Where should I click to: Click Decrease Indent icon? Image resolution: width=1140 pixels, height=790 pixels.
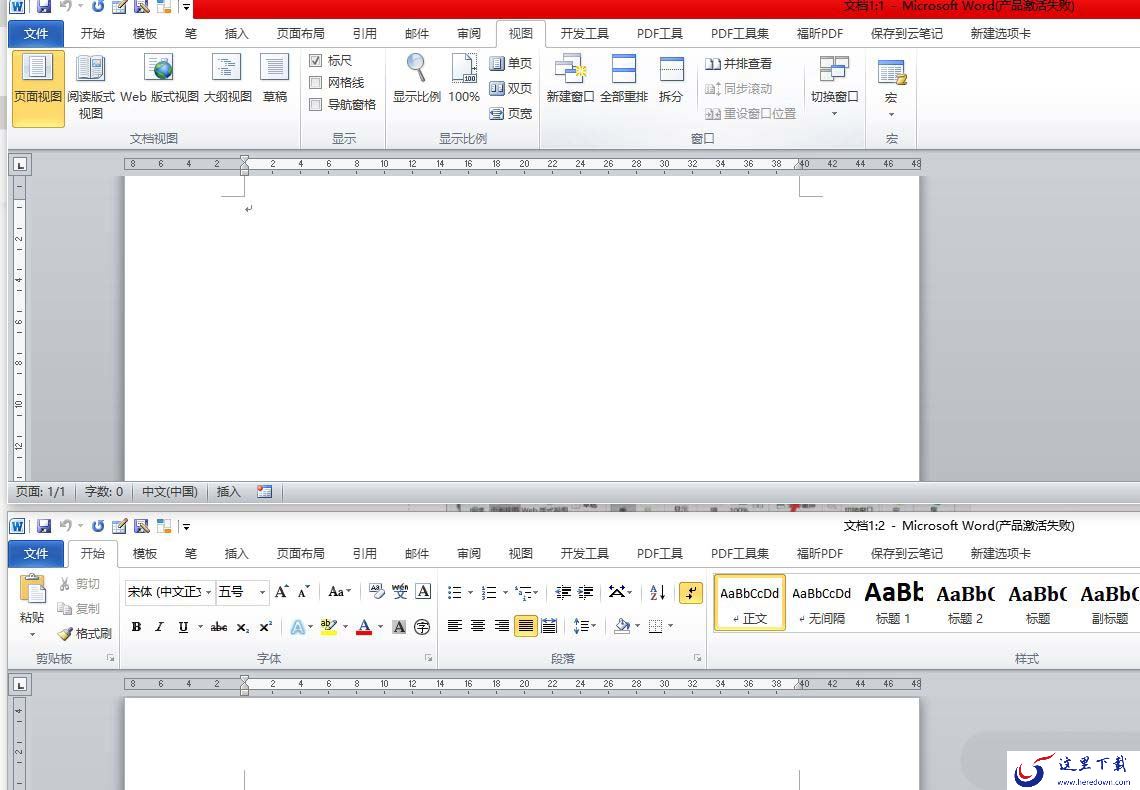(x=563, y=592)
